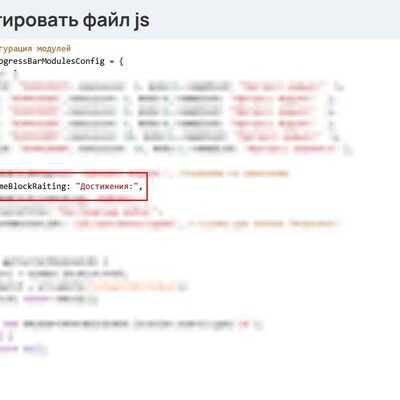Click the blurred red "if" condition line near the bottom
Screen dimensions: 400x400
point(130,324)
